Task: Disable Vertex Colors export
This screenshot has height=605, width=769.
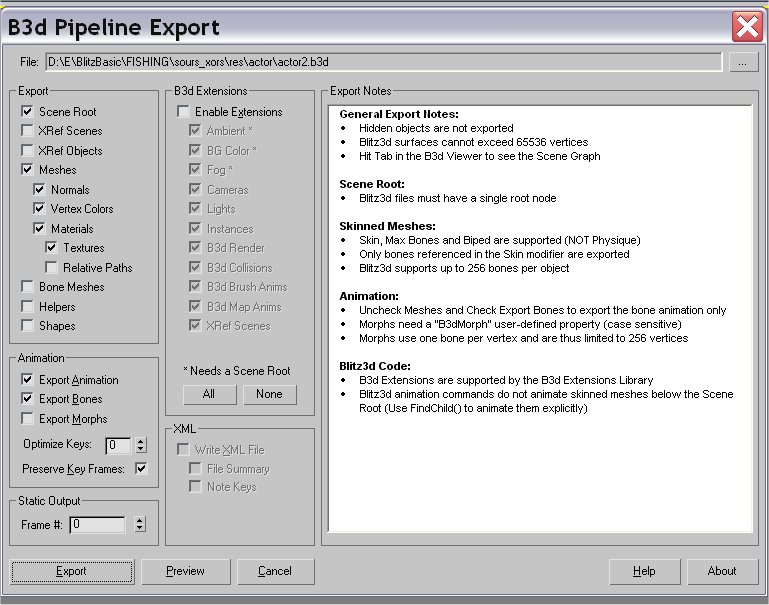Action: coord(39,209)
